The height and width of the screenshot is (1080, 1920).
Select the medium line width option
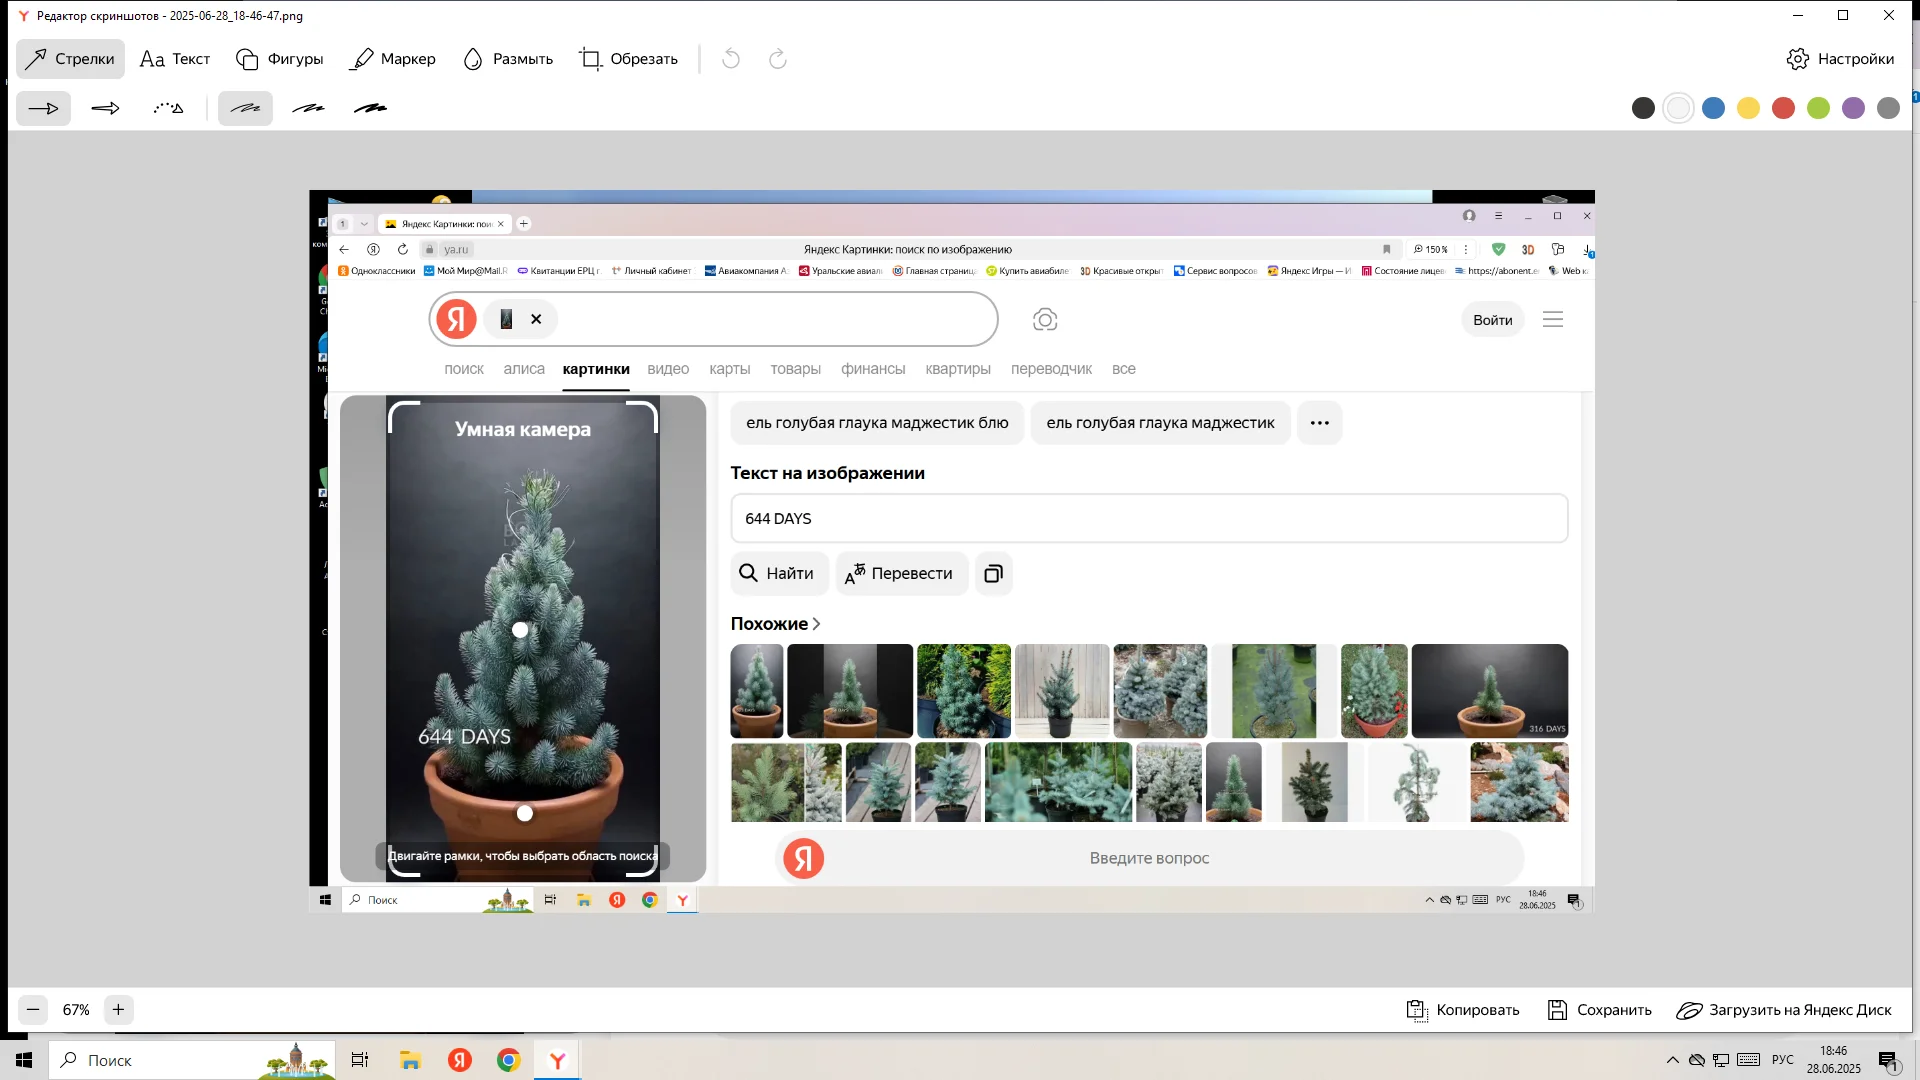pos(308,108)
